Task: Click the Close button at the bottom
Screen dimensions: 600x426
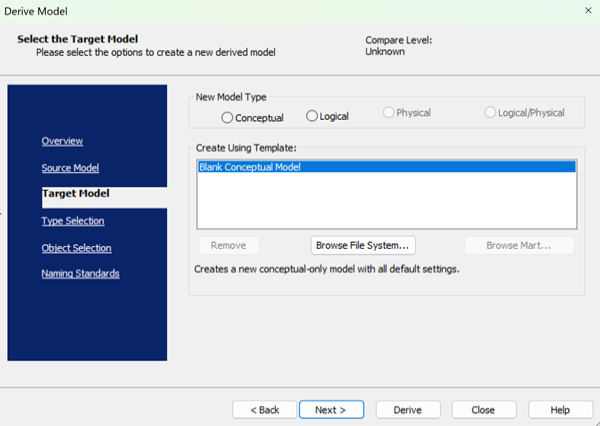Action: click(x=483, y=410)
